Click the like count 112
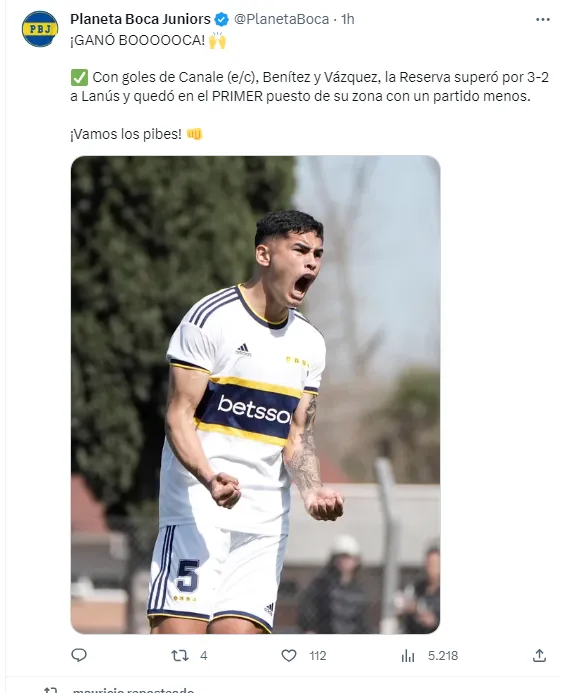 point(317,655)
